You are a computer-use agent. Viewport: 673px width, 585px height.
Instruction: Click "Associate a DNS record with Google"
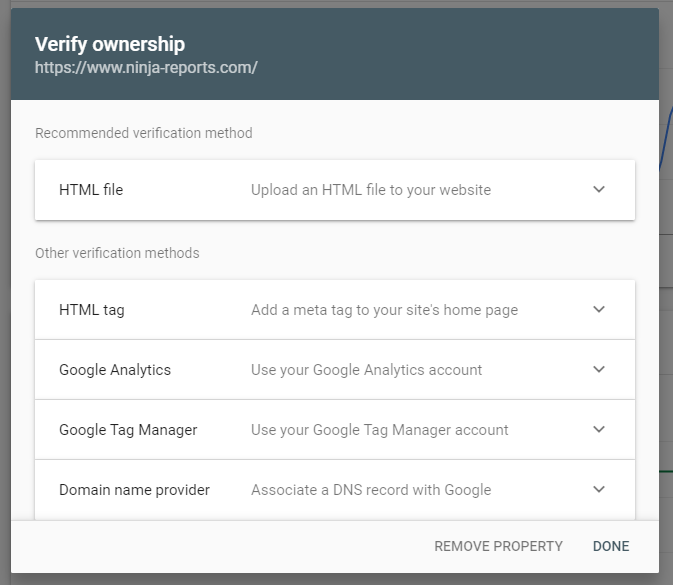(371, 490)
